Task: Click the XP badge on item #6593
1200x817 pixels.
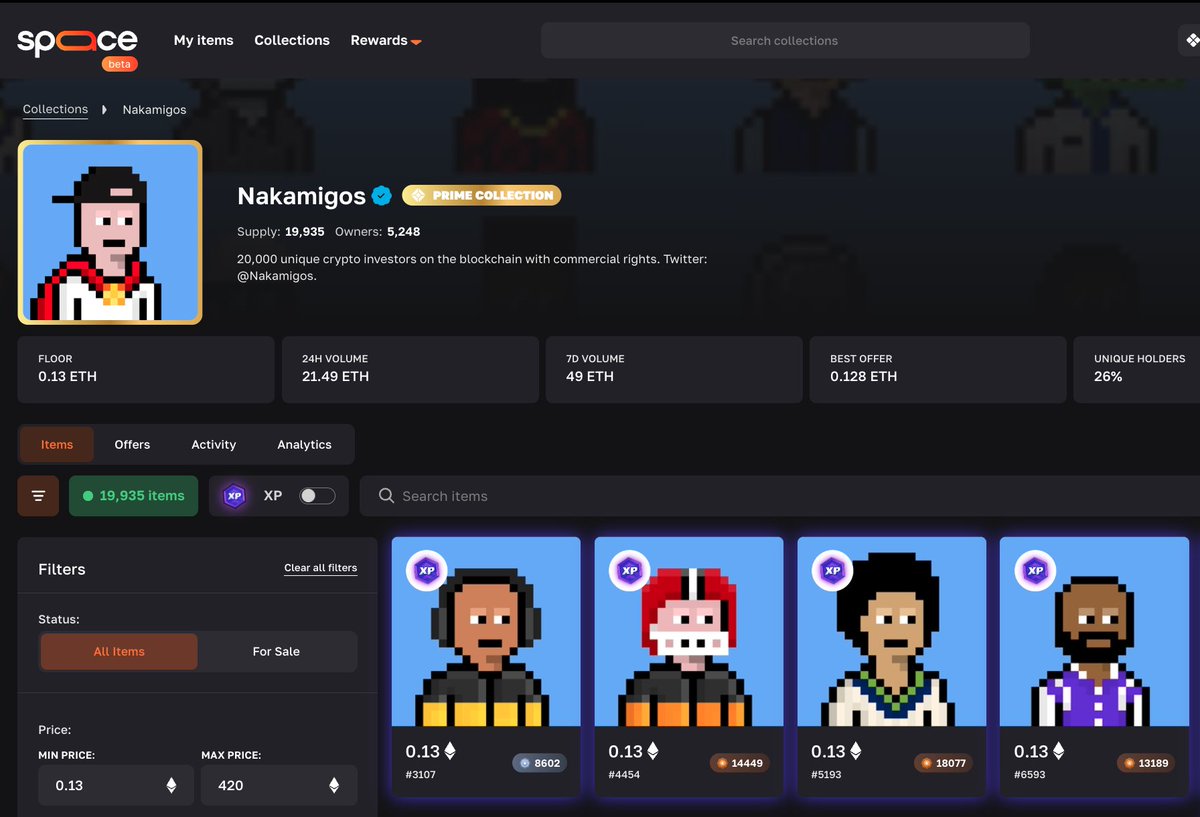Action: [1035, 571]
